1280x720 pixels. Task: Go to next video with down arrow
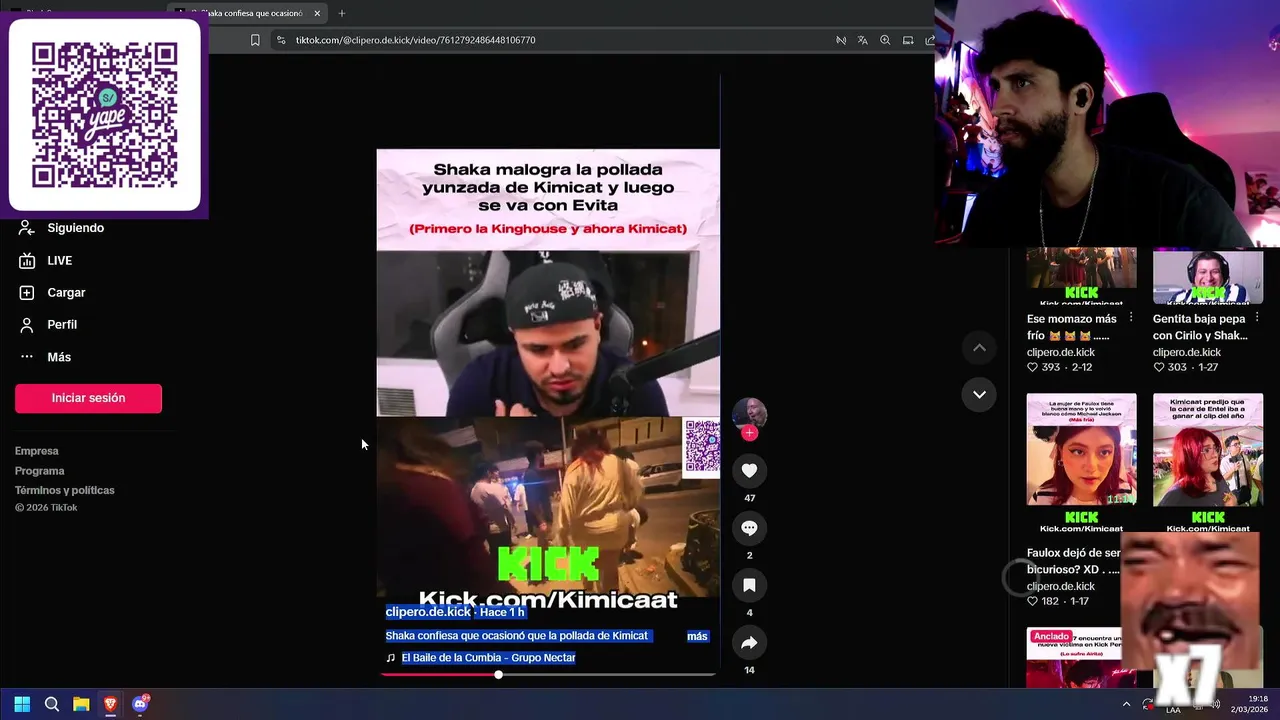pyautogui.click(x=979, y=394)
